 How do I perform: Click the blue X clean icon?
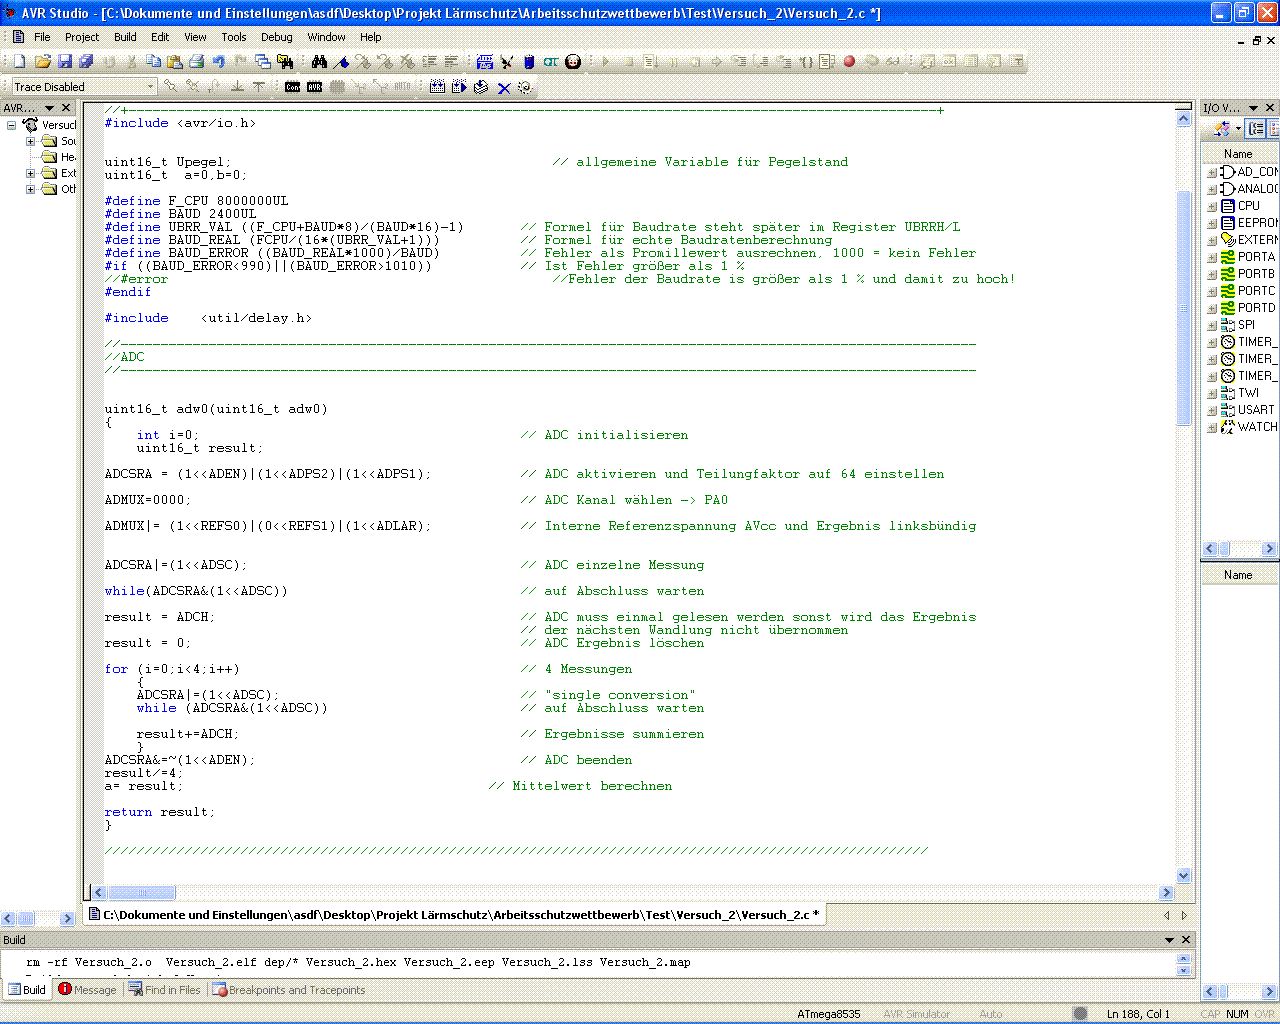504,88
